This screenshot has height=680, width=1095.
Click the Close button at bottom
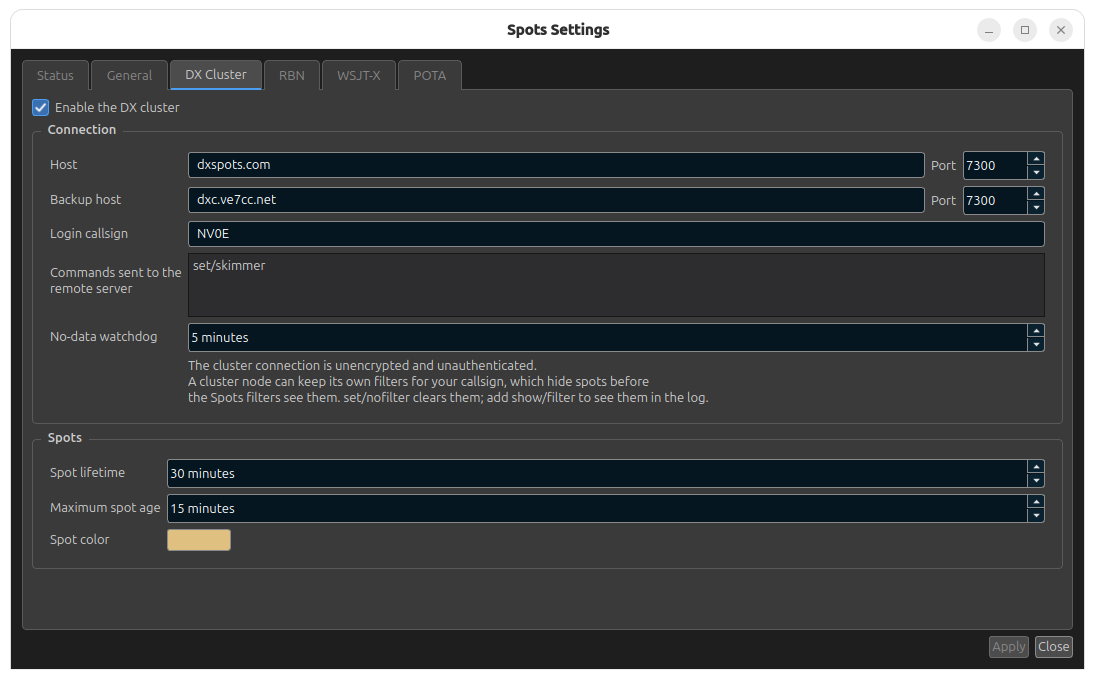[1053, 646]
